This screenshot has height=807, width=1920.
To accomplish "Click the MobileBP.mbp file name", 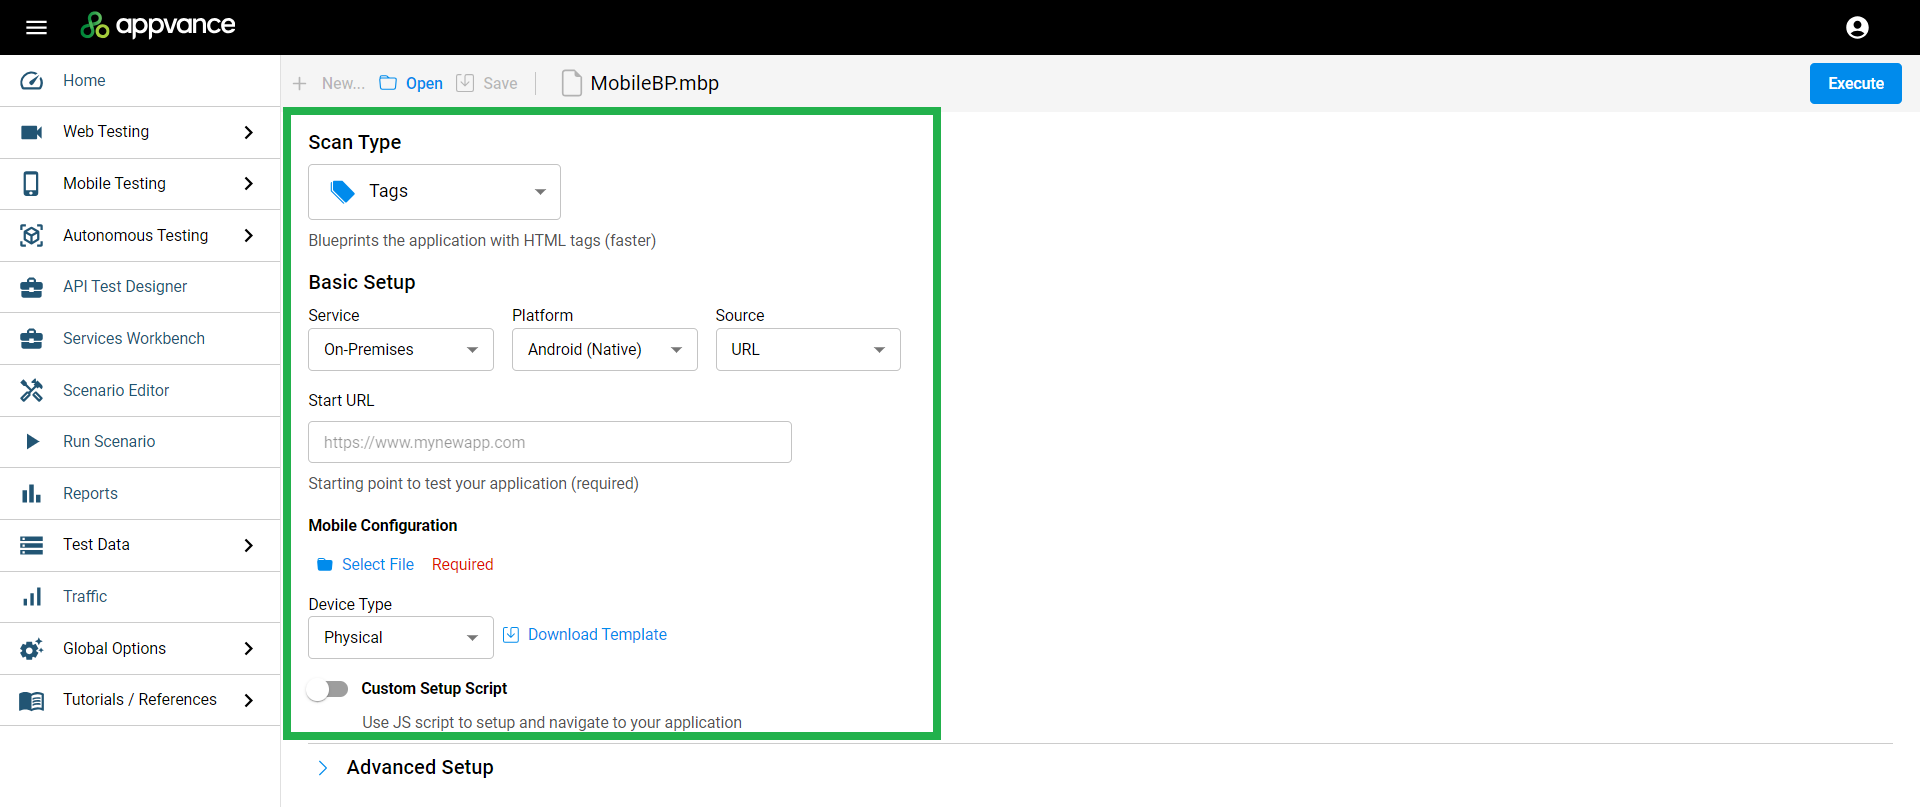I will pos(654,84).
